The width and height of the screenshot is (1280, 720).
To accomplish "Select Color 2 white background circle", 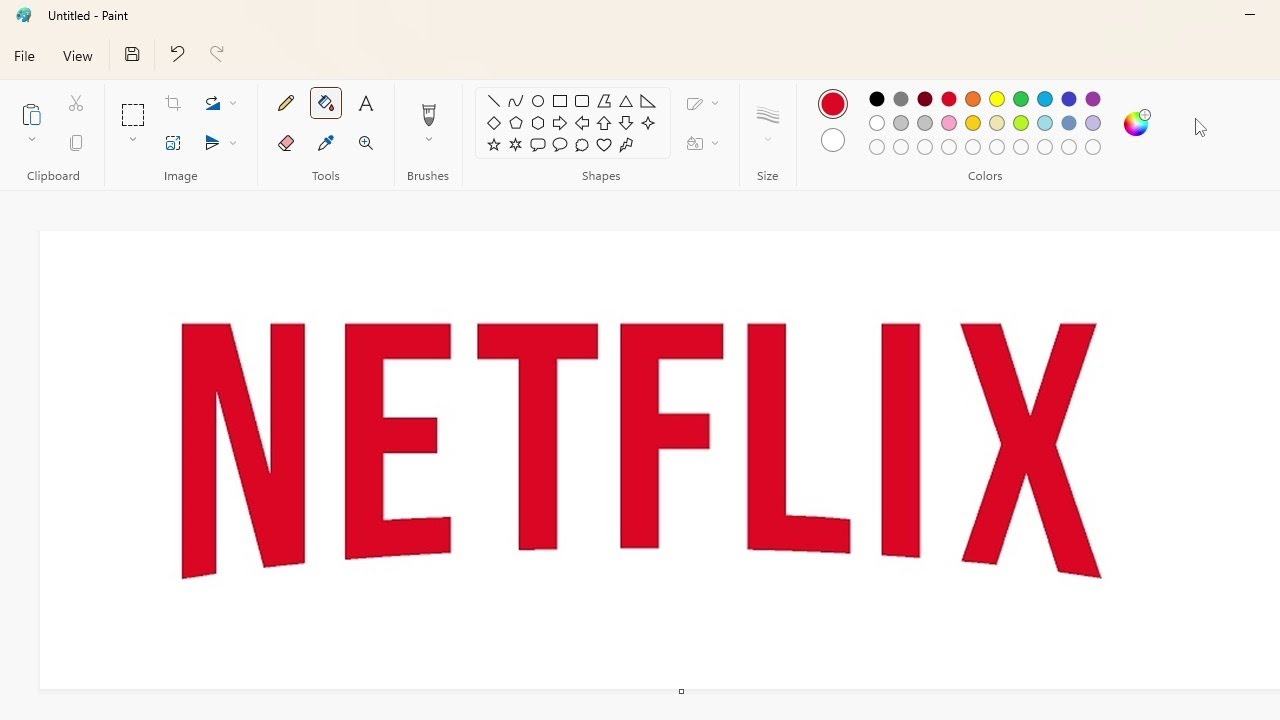I will [833, 141].
